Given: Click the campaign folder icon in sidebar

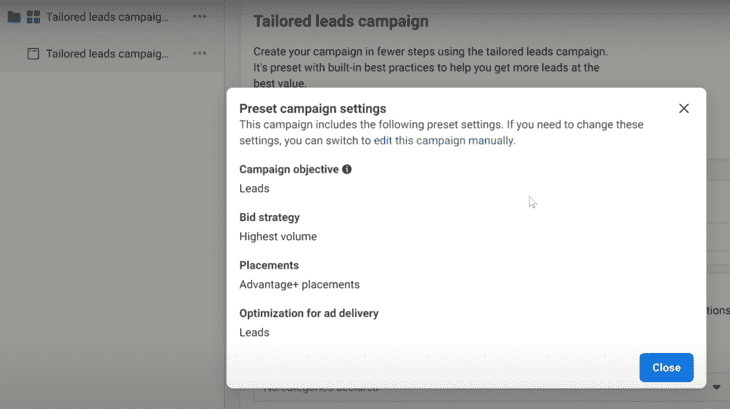Looking at the screenshot, I should (x=14, y=17).
